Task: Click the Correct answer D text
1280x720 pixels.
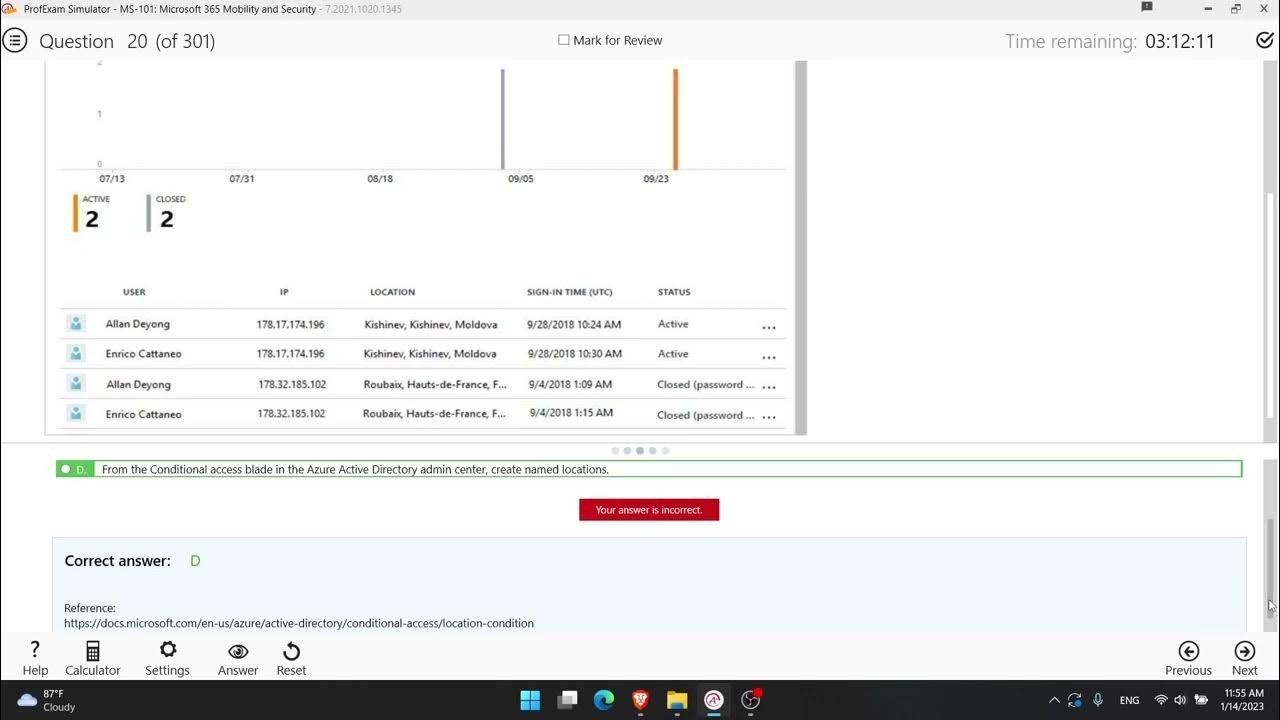Action: 133,561
